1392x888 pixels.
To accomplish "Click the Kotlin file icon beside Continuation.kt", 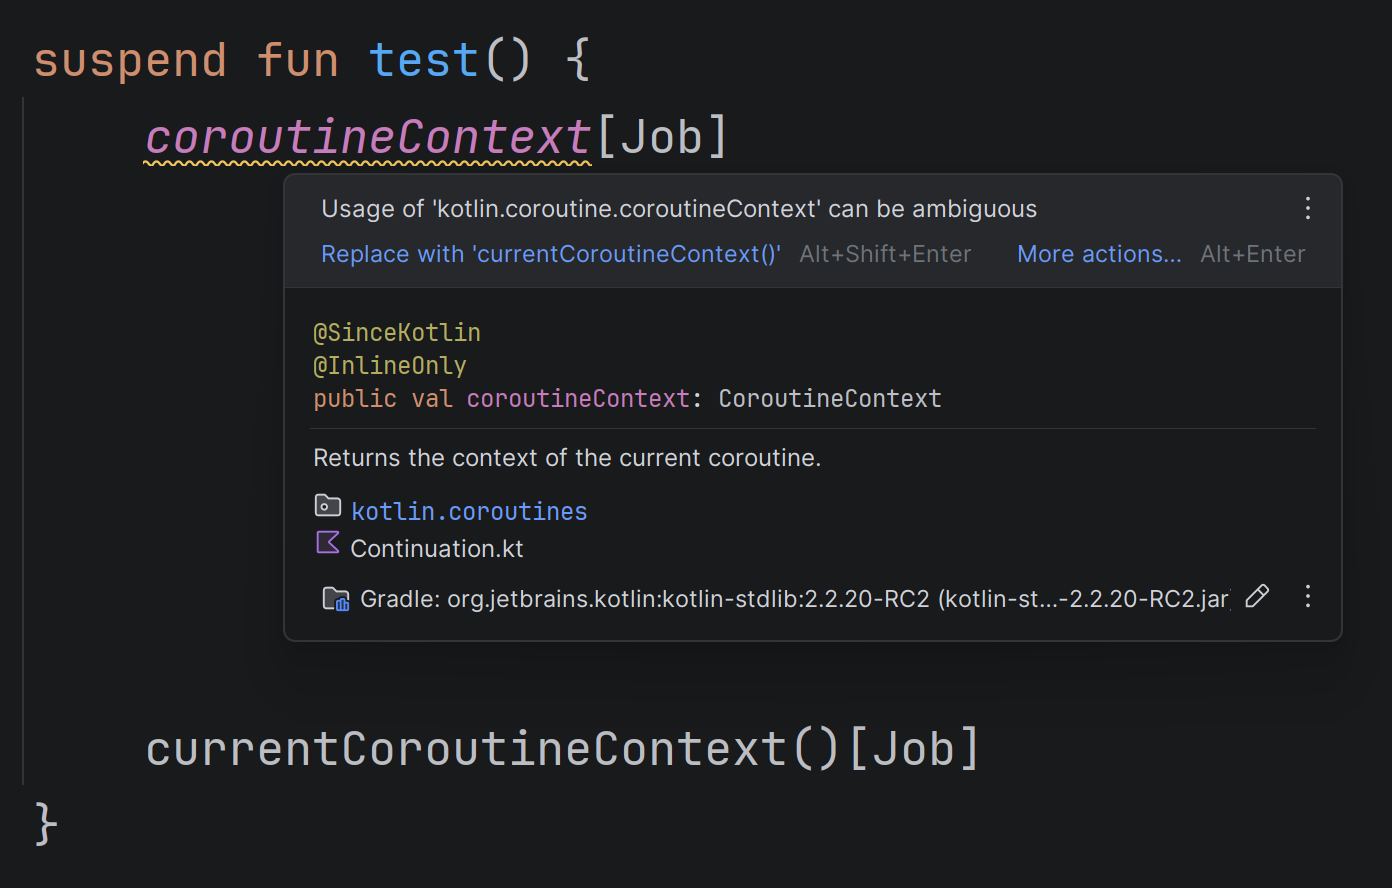I will coord(327,543).
